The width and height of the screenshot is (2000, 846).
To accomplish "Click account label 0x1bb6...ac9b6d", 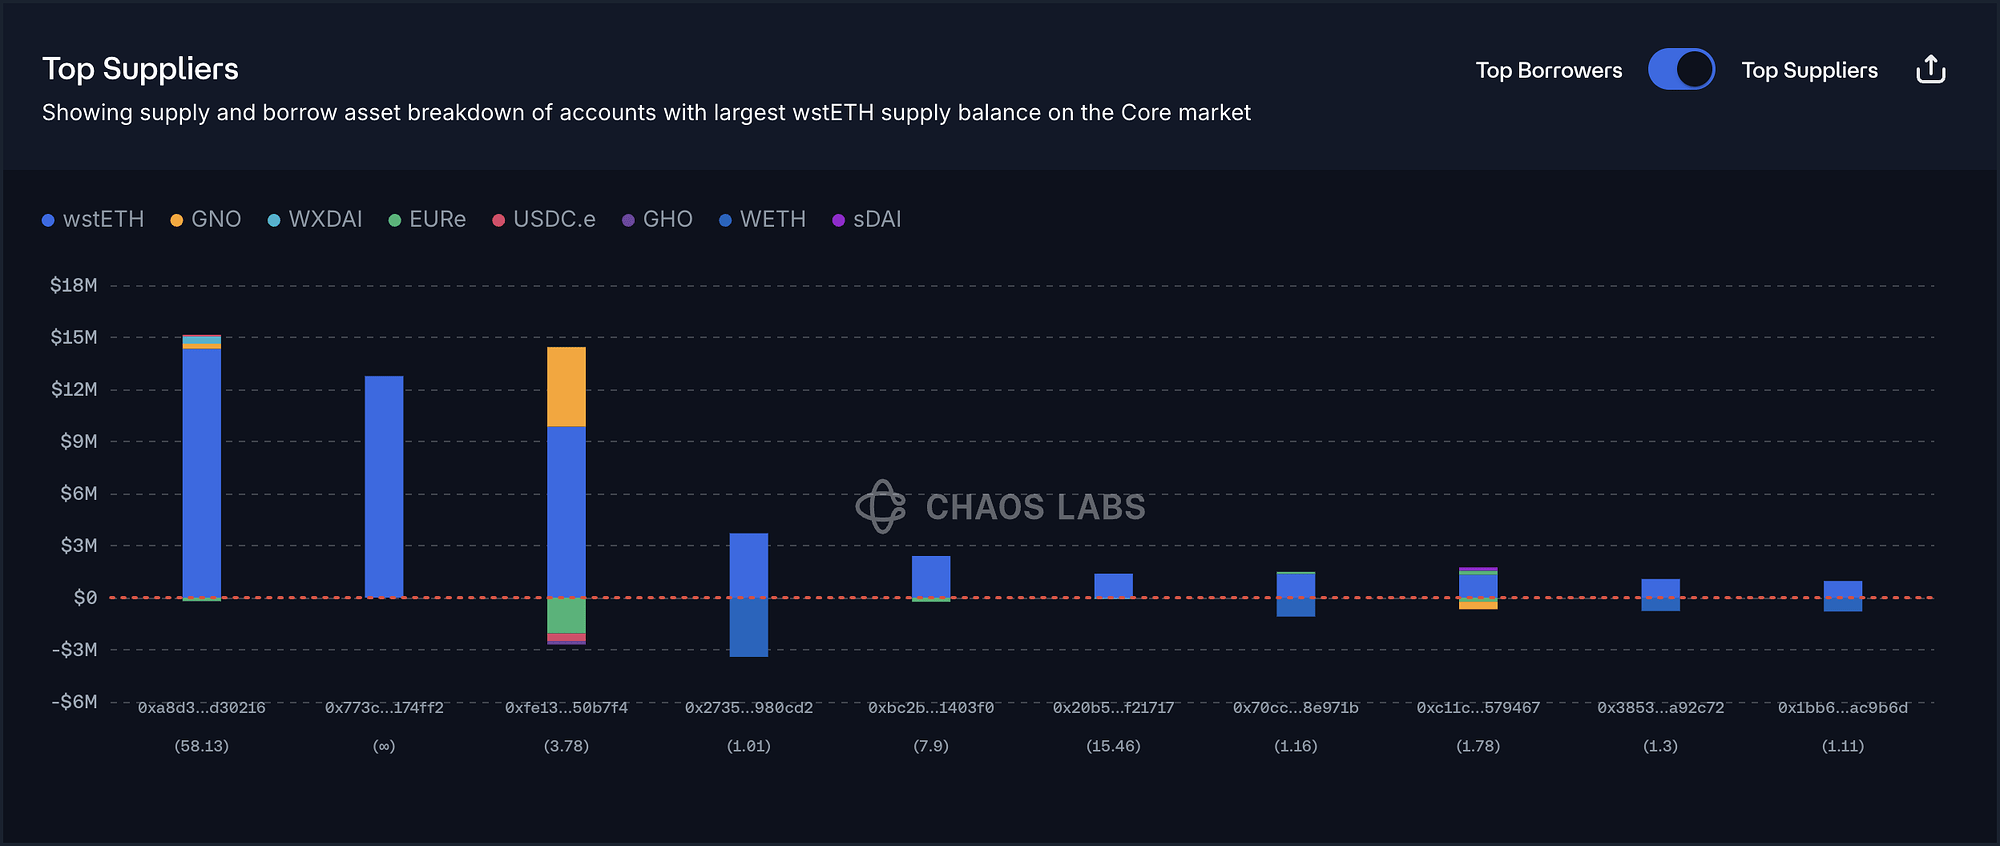I will pos(1842,708).
